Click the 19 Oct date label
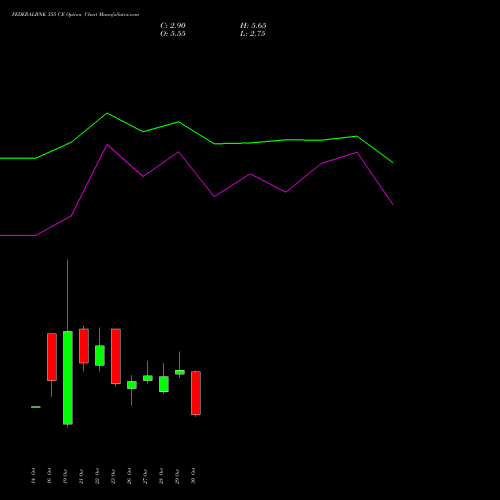 pos(65,476)
